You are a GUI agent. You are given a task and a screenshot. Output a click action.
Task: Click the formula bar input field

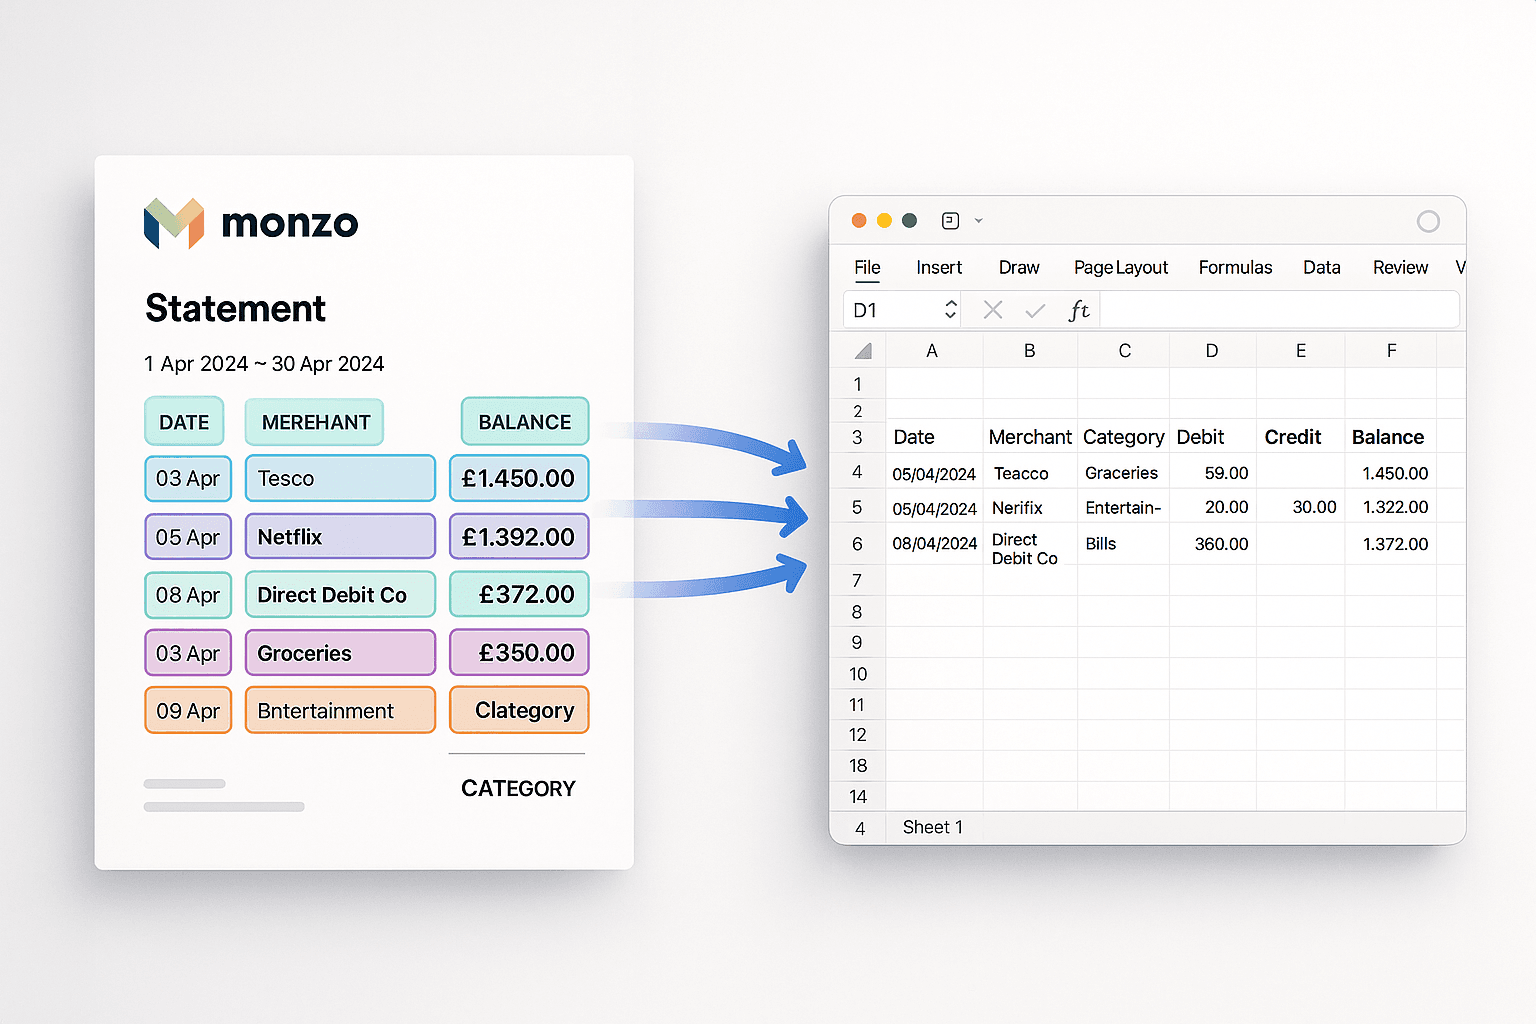click(x=1279, y=310)
